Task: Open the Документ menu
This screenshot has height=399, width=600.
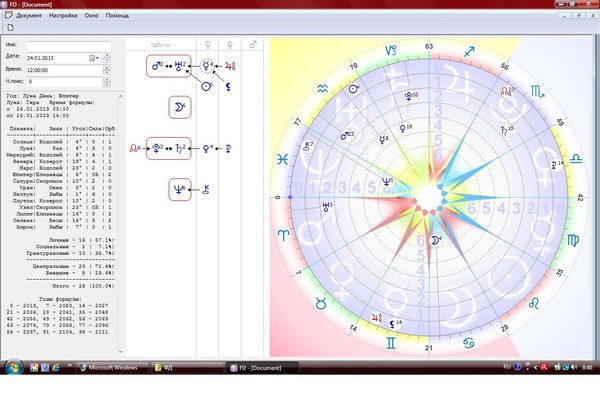Action: point(29,16)
